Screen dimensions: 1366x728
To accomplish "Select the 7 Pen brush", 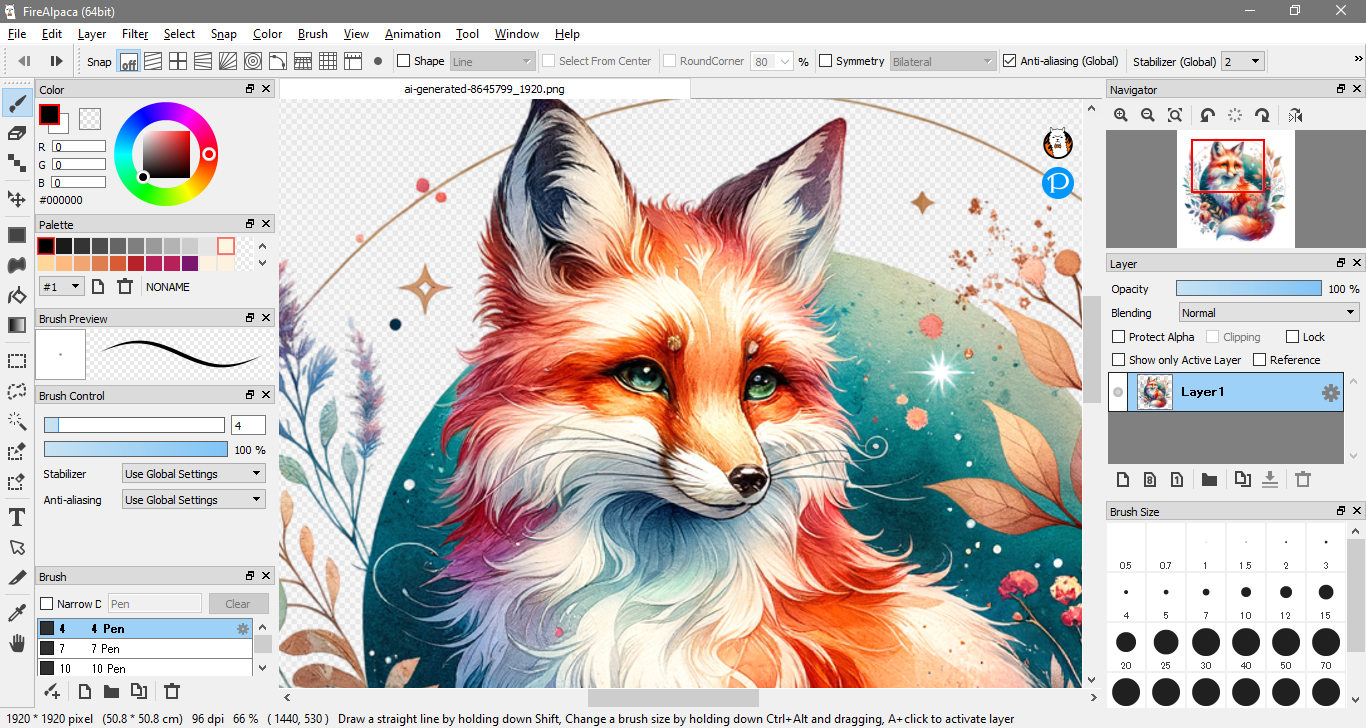I will click(x=145, y=649).
